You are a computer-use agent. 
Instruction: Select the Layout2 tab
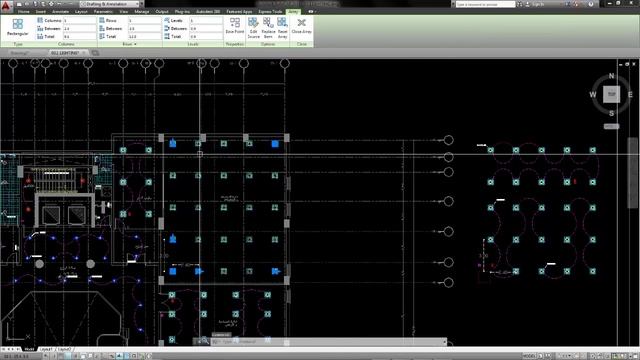pyautogui.click(x=64, y=349)
